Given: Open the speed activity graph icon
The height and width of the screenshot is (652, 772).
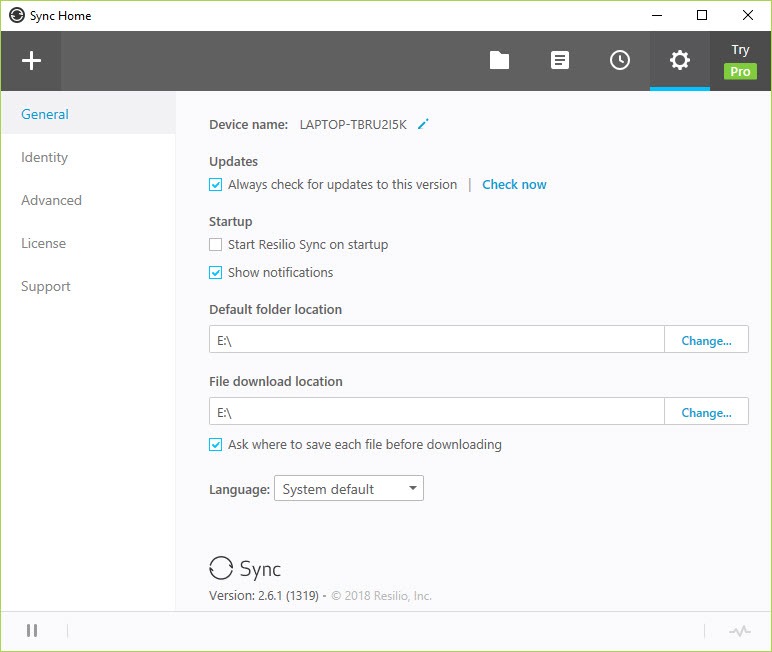Looking at the screenshot, I should (740, 631).
